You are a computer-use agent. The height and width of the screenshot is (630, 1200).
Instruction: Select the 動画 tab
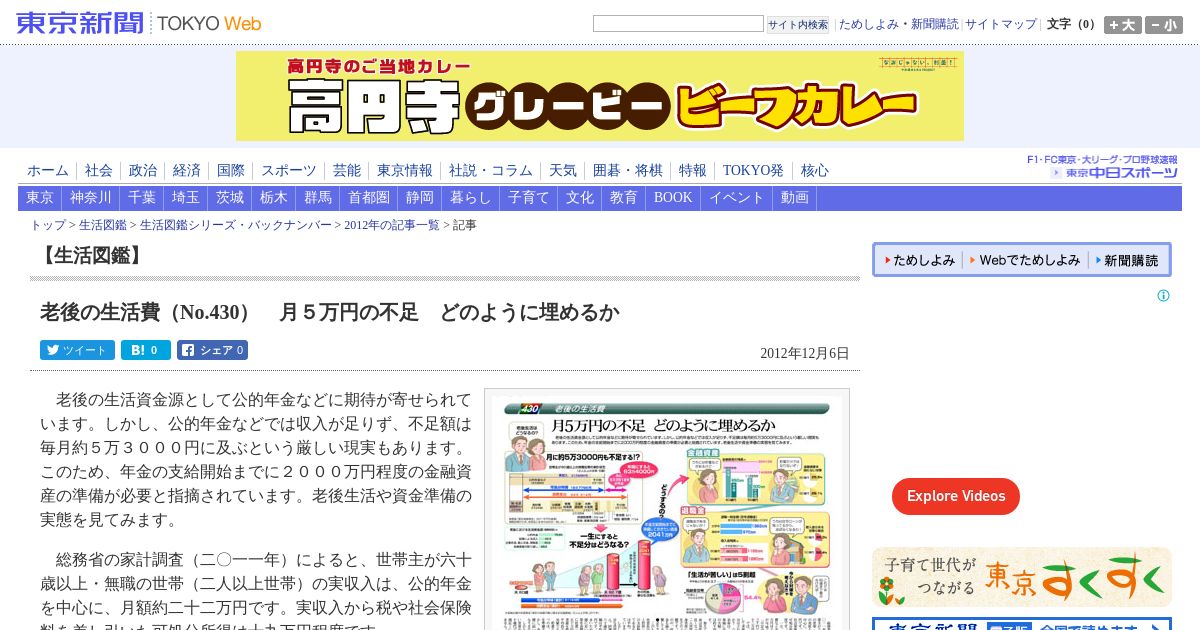tap(795, 198)
